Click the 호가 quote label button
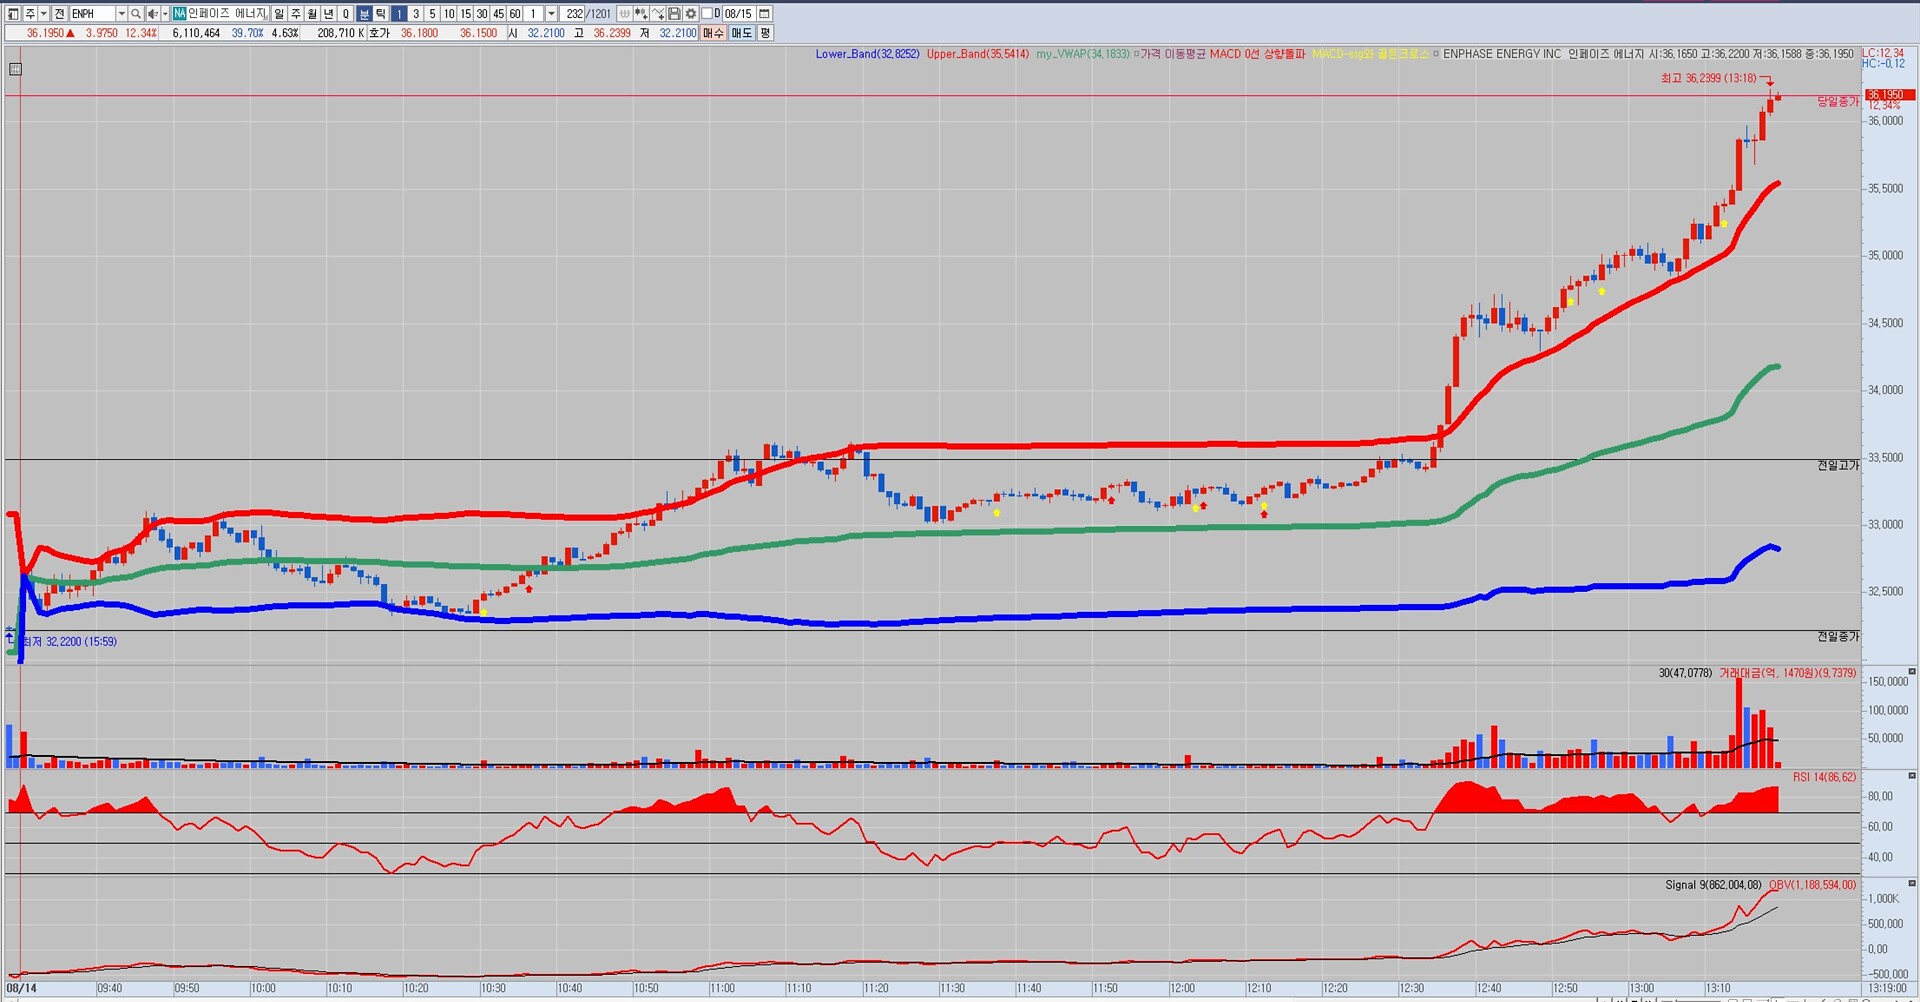The width and height of the screenshot is (1920, 1002). coord(379,33)
